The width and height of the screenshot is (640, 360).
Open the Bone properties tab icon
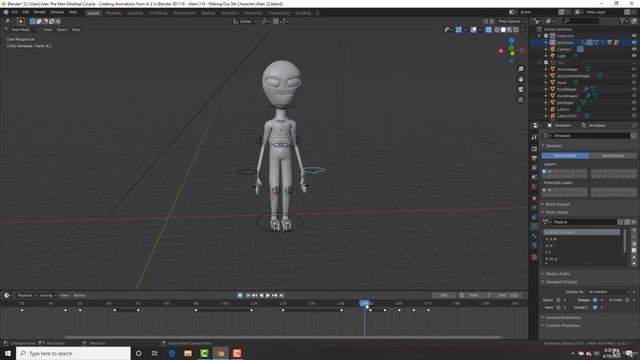pyautogui.click(x=534, y=236)
